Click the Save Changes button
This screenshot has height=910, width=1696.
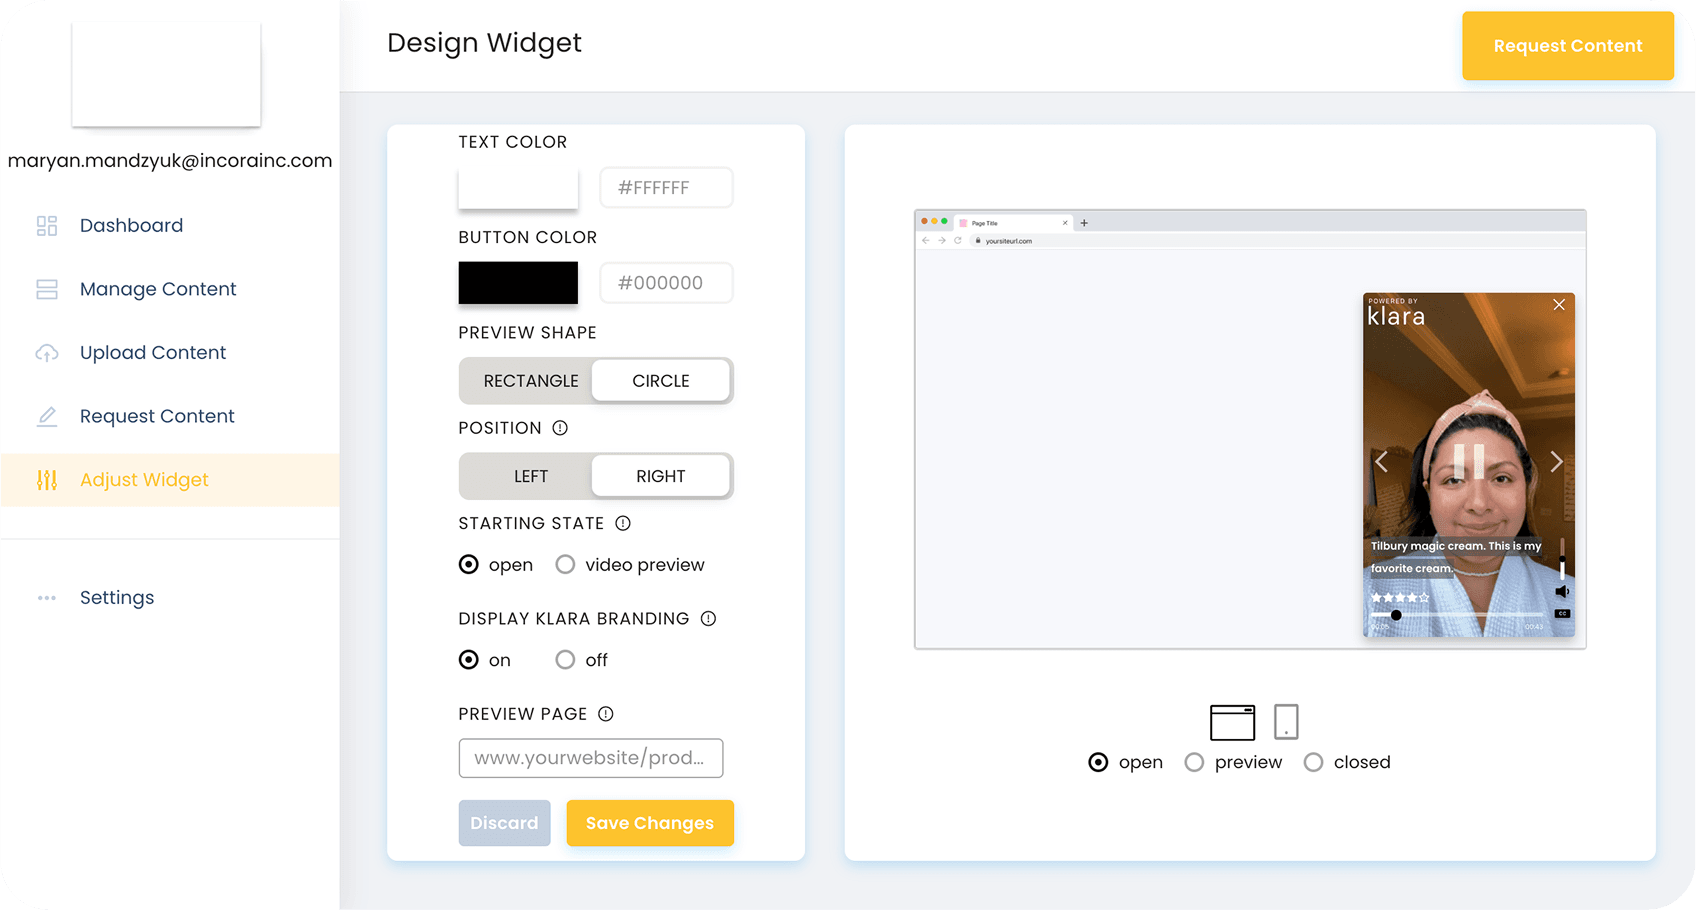(x=650, y=823)
